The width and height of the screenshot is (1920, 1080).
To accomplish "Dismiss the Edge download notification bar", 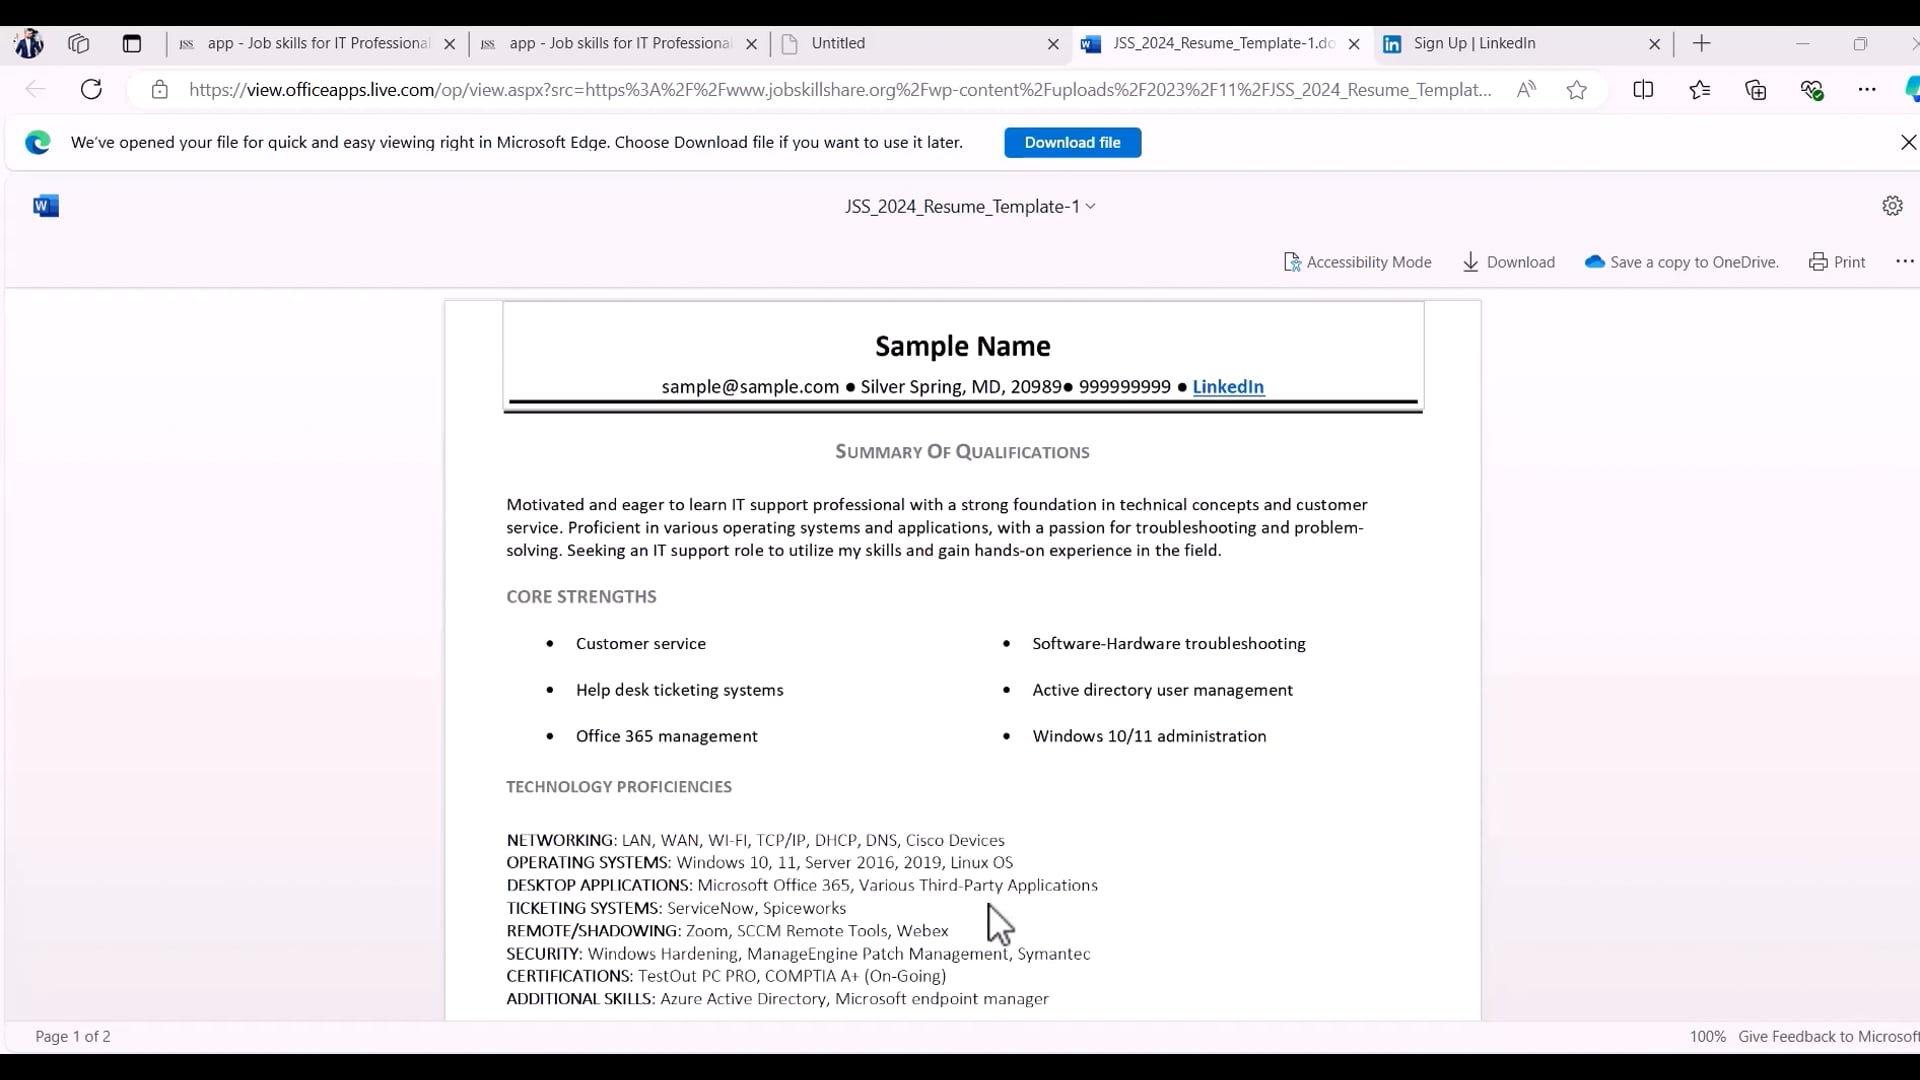I will (x=1908, y=142).
